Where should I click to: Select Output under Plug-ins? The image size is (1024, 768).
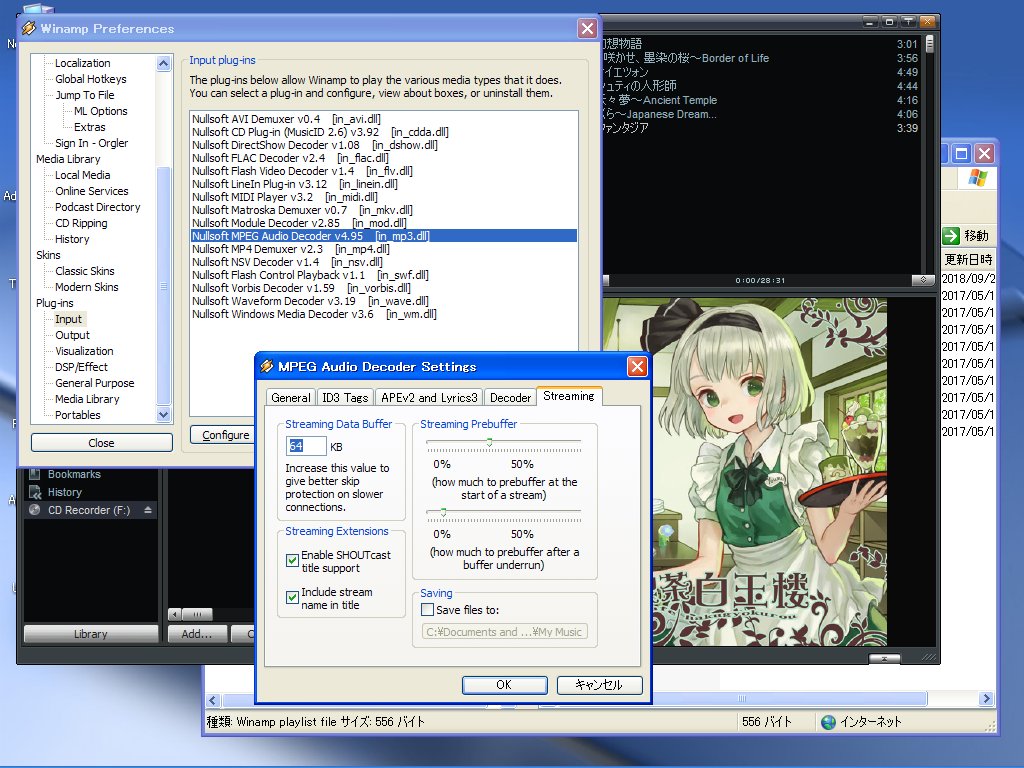72,335
